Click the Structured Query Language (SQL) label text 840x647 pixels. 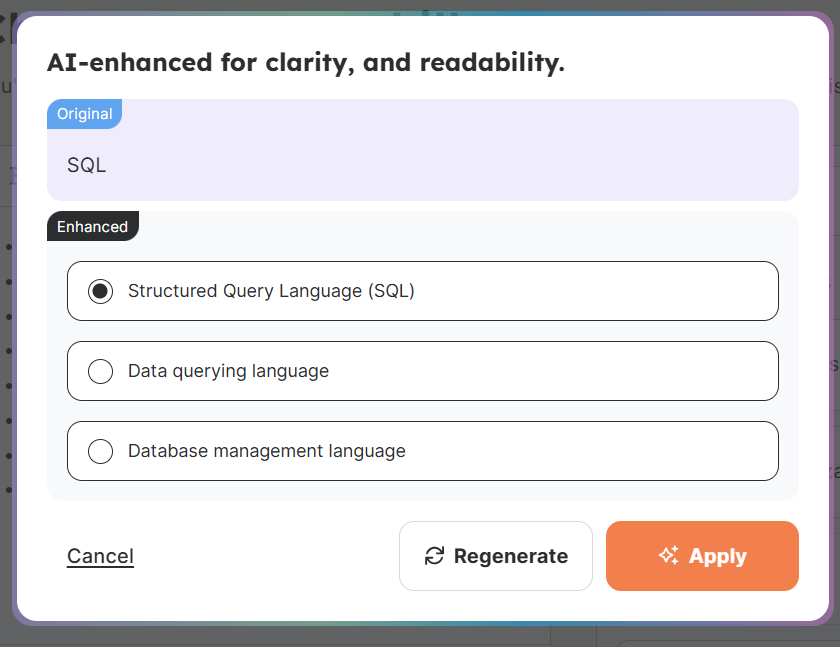pos(273,291)
